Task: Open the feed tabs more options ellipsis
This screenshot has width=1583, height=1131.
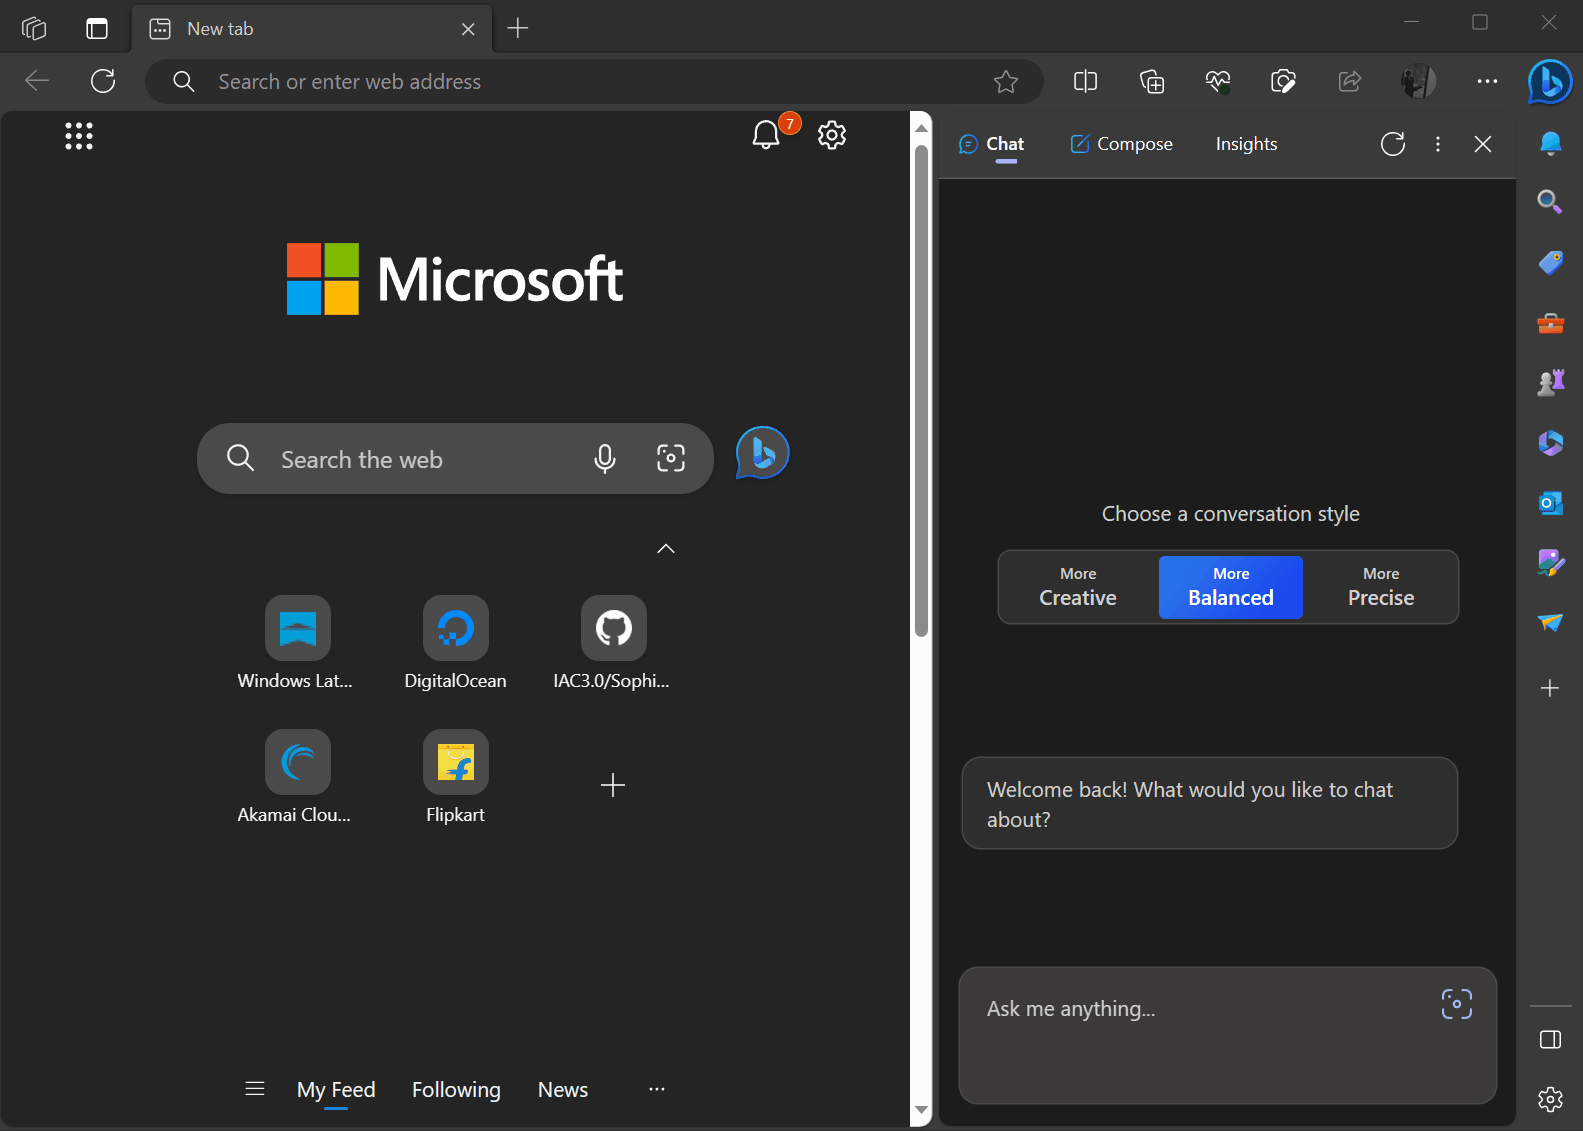Action: pyautogui.click(x=656, y=1089)
